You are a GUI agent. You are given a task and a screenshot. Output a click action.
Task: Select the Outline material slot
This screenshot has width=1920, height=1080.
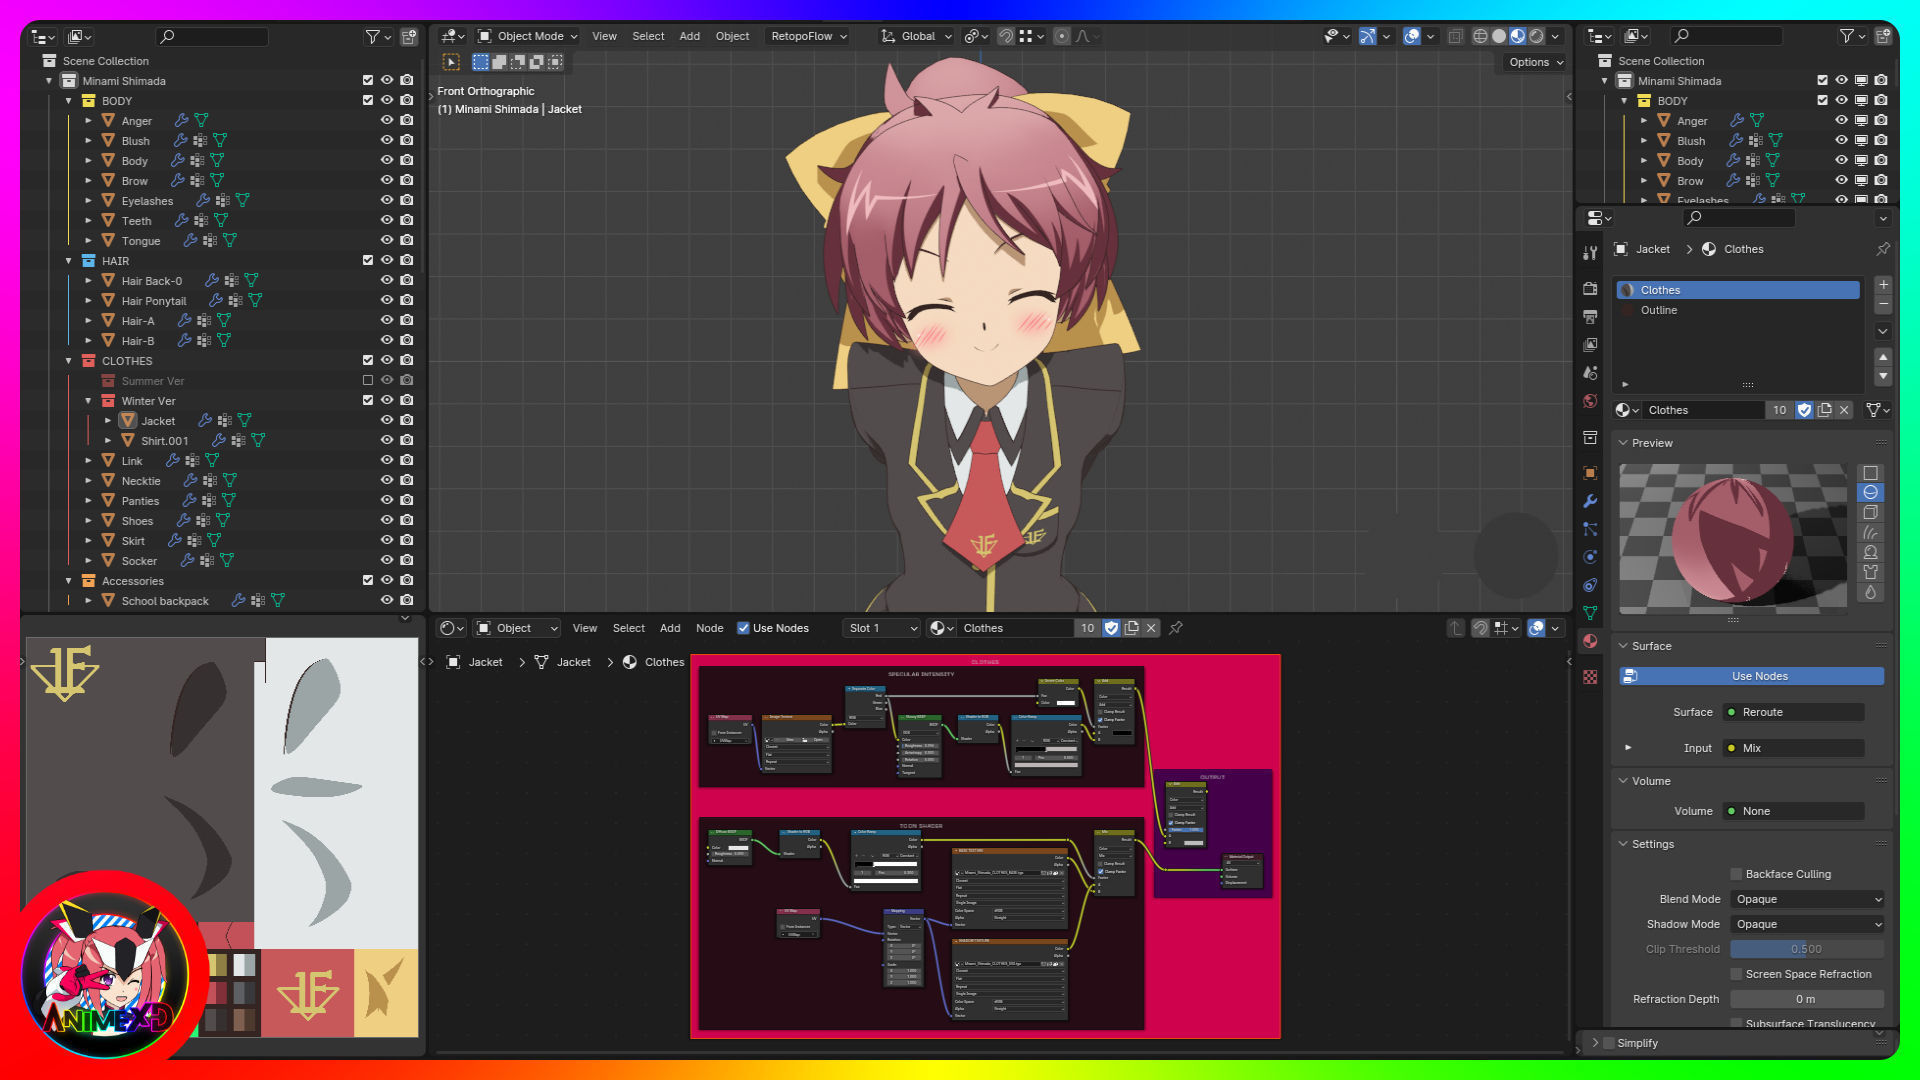tap(1737, 310)
